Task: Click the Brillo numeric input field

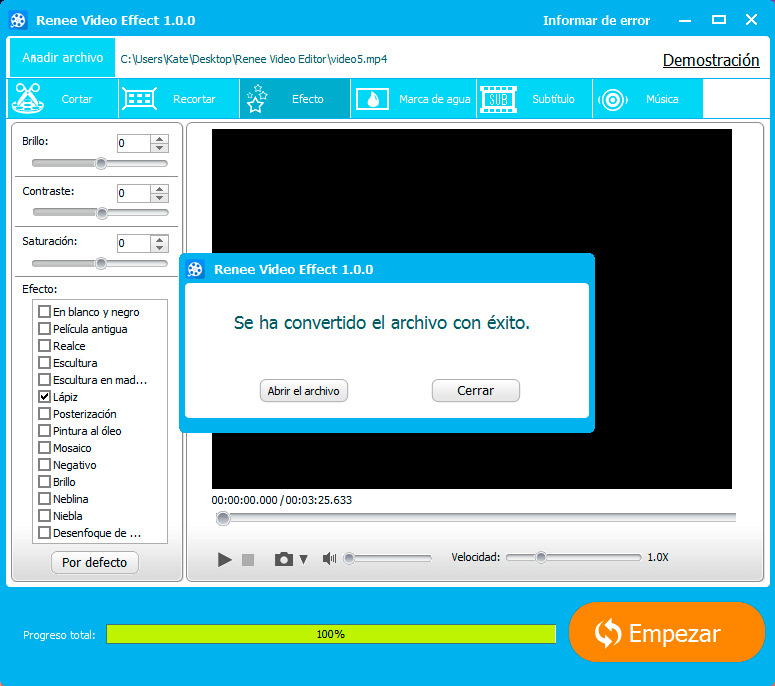Action: coord(133,143)
